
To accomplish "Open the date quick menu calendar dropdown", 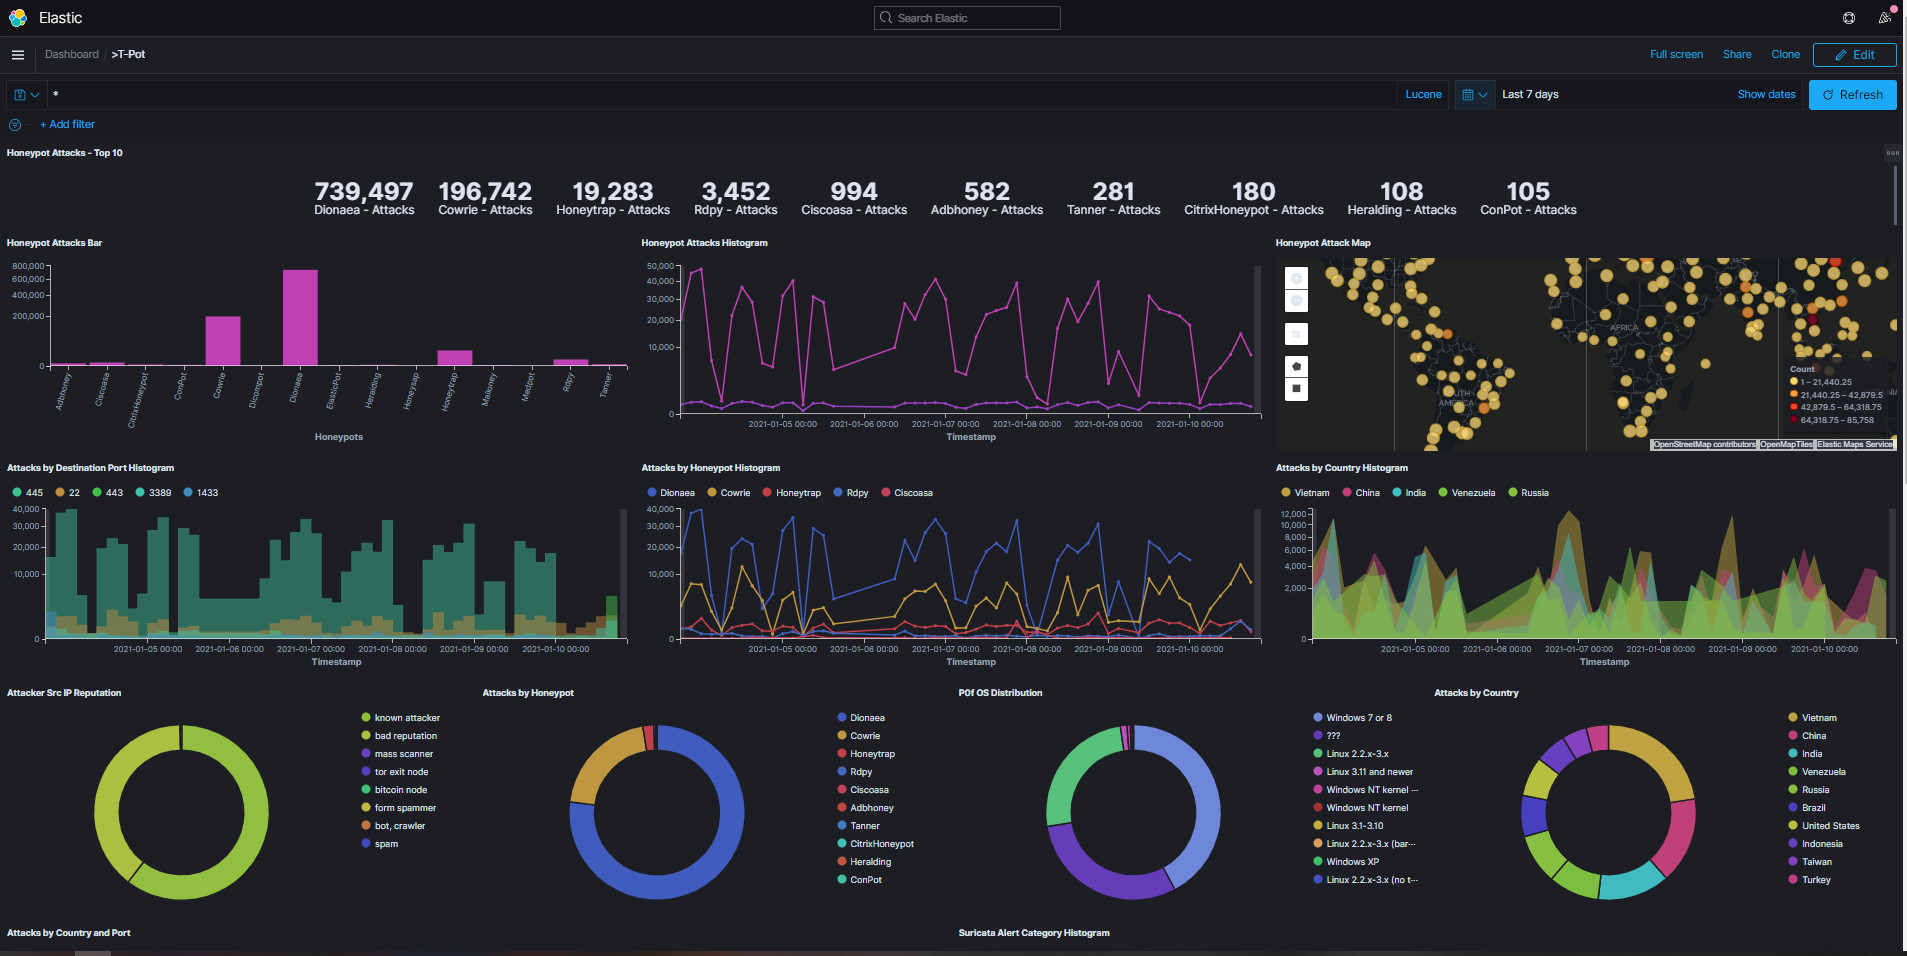I will tap(1475, 95).
